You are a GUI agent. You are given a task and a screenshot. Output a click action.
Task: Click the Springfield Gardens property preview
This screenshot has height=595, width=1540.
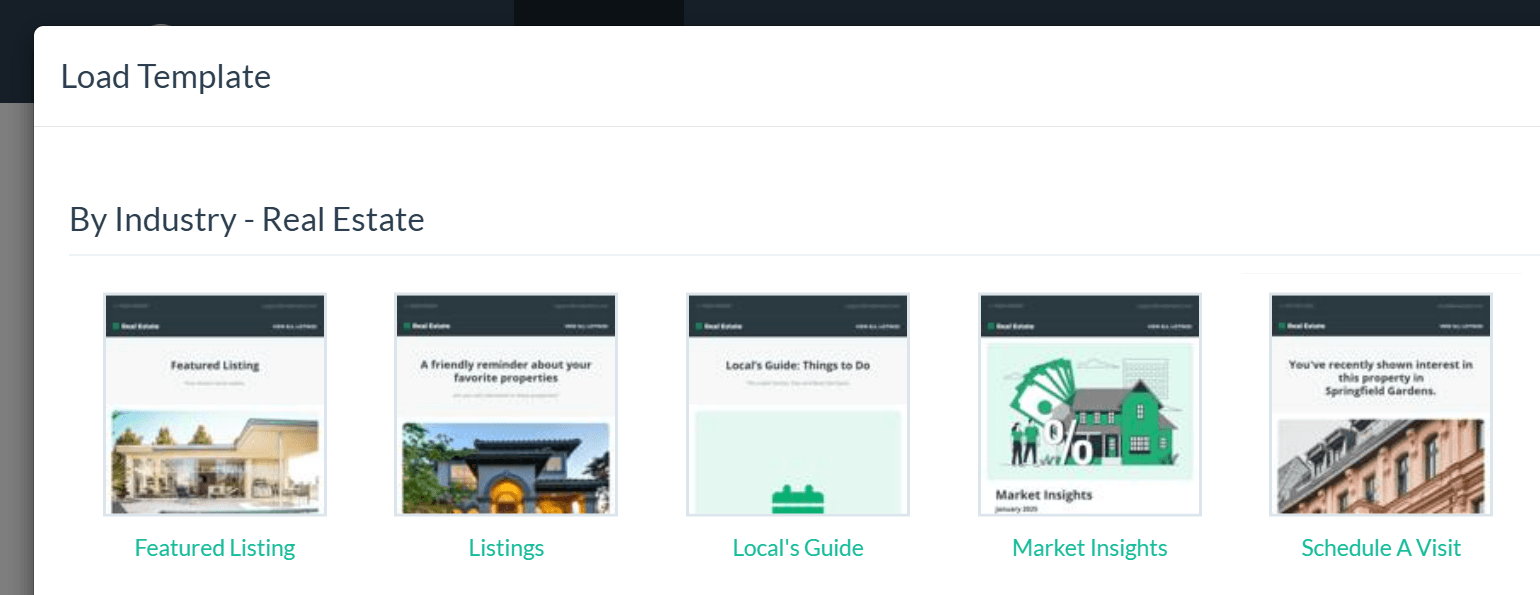pyautogui.click(x=1380, y=403)
